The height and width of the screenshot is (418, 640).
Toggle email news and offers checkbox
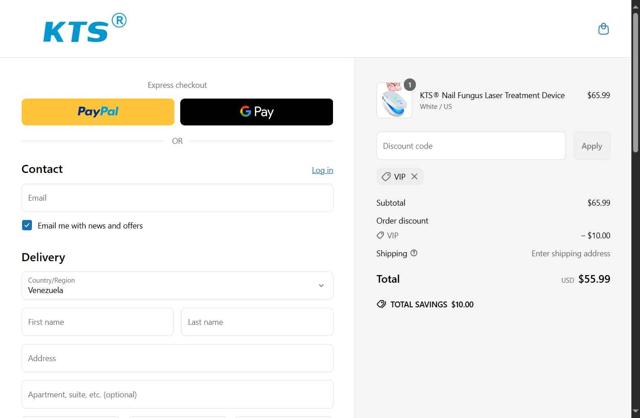pyautogui.click(x=27, y=226)
